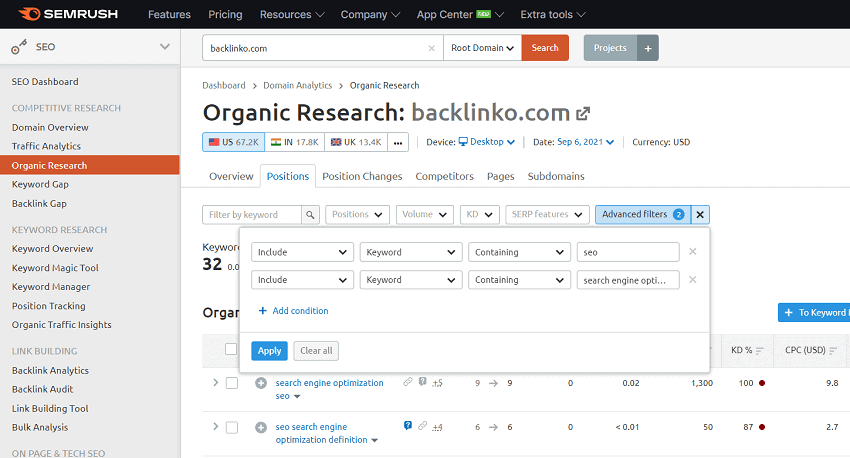The width and height of the screenshot is (850, 458).
Task: Sort by KD % column icon
Action: pos(759,351)
